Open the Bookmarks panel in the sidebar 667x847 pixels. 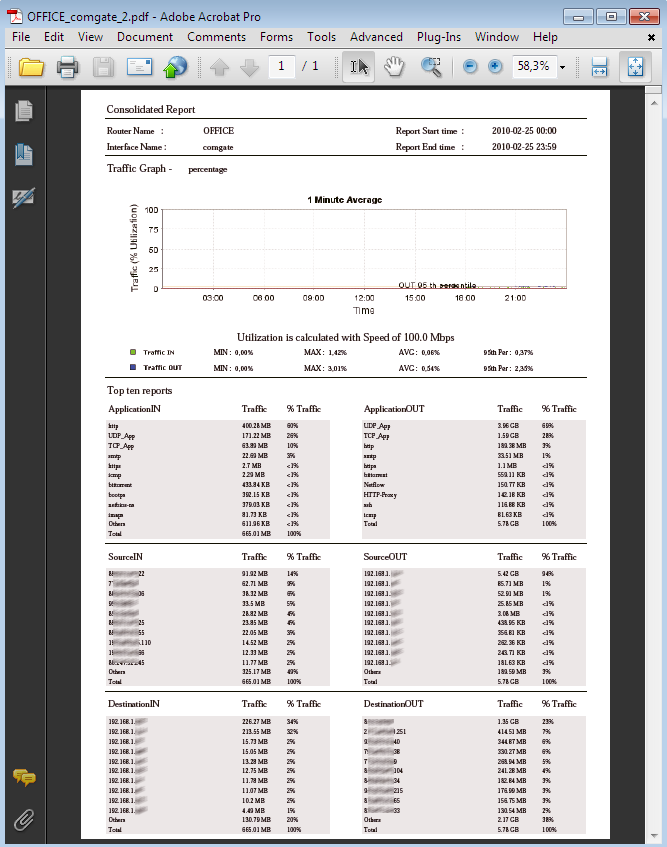tap(24, 154)
